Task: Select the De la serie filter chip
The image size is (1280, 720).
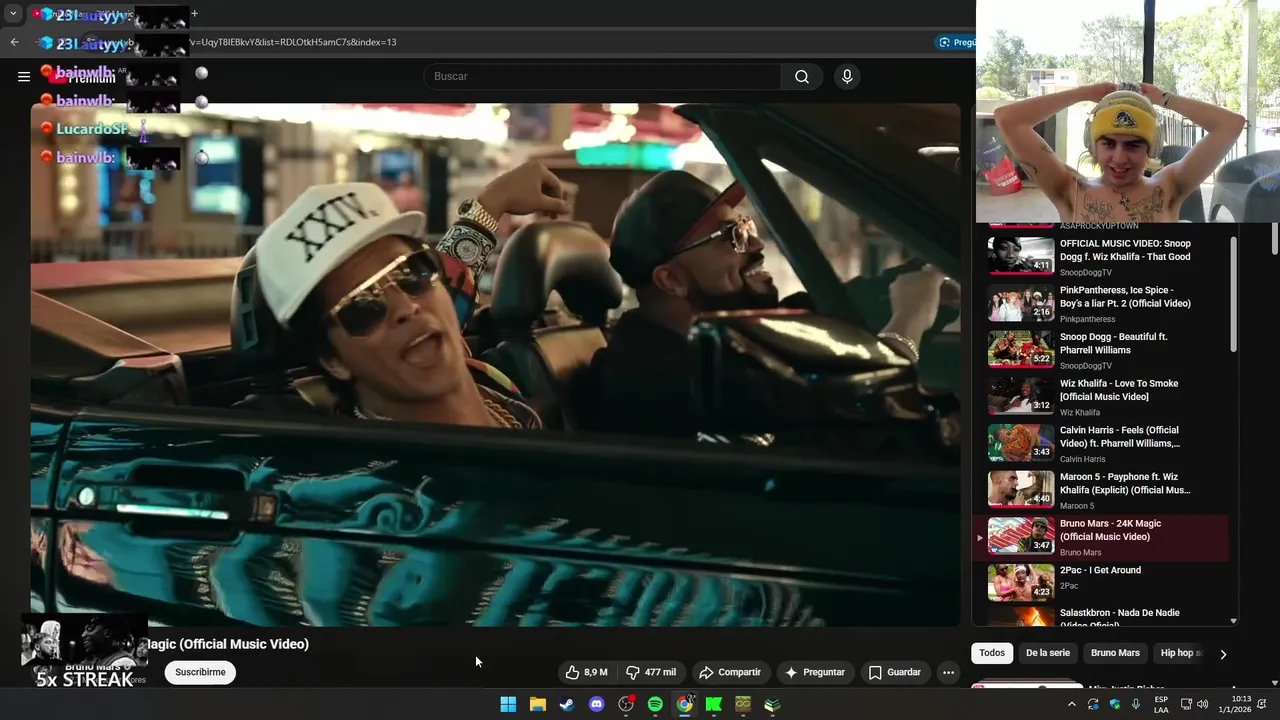Action: click(x=1048, y=653)
